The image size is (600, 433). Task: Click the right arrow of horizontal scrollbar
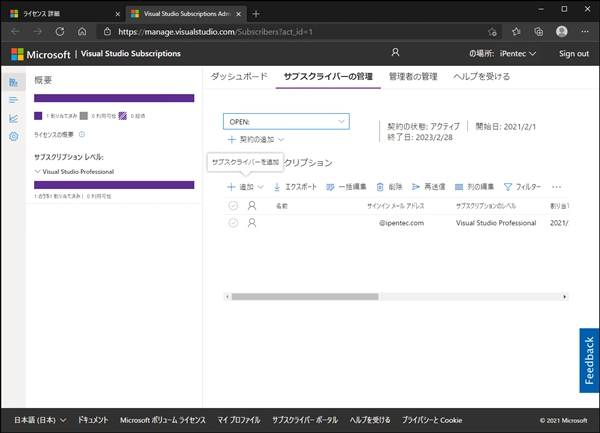564,297
